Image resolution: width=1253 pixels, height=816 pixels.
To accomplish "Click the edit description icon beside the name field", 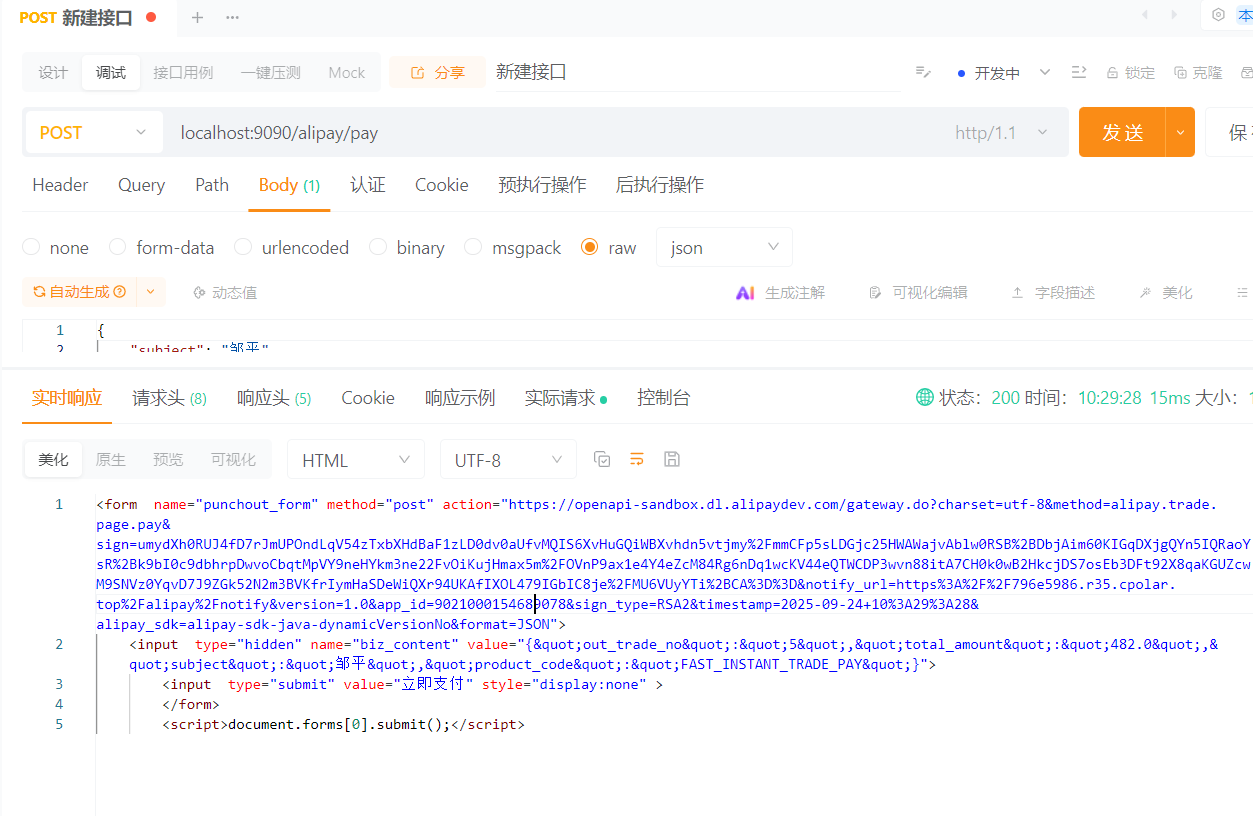I will pyautogui.click(x=923, y=72).
